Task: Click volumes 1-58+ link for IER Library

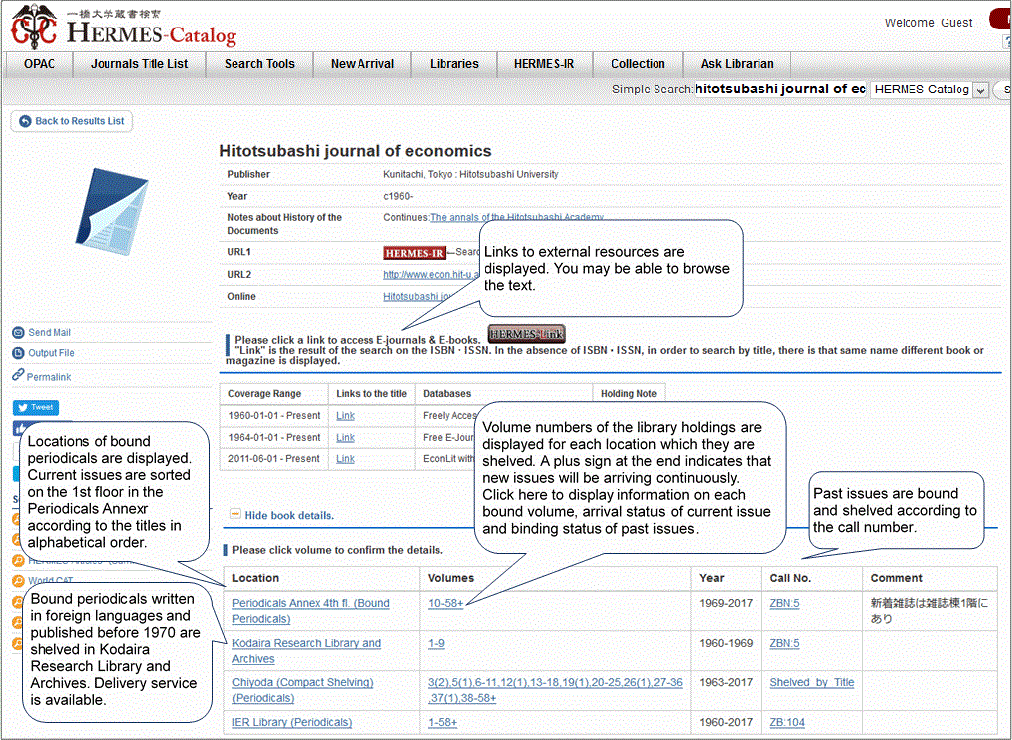Action: coord(442,723)
